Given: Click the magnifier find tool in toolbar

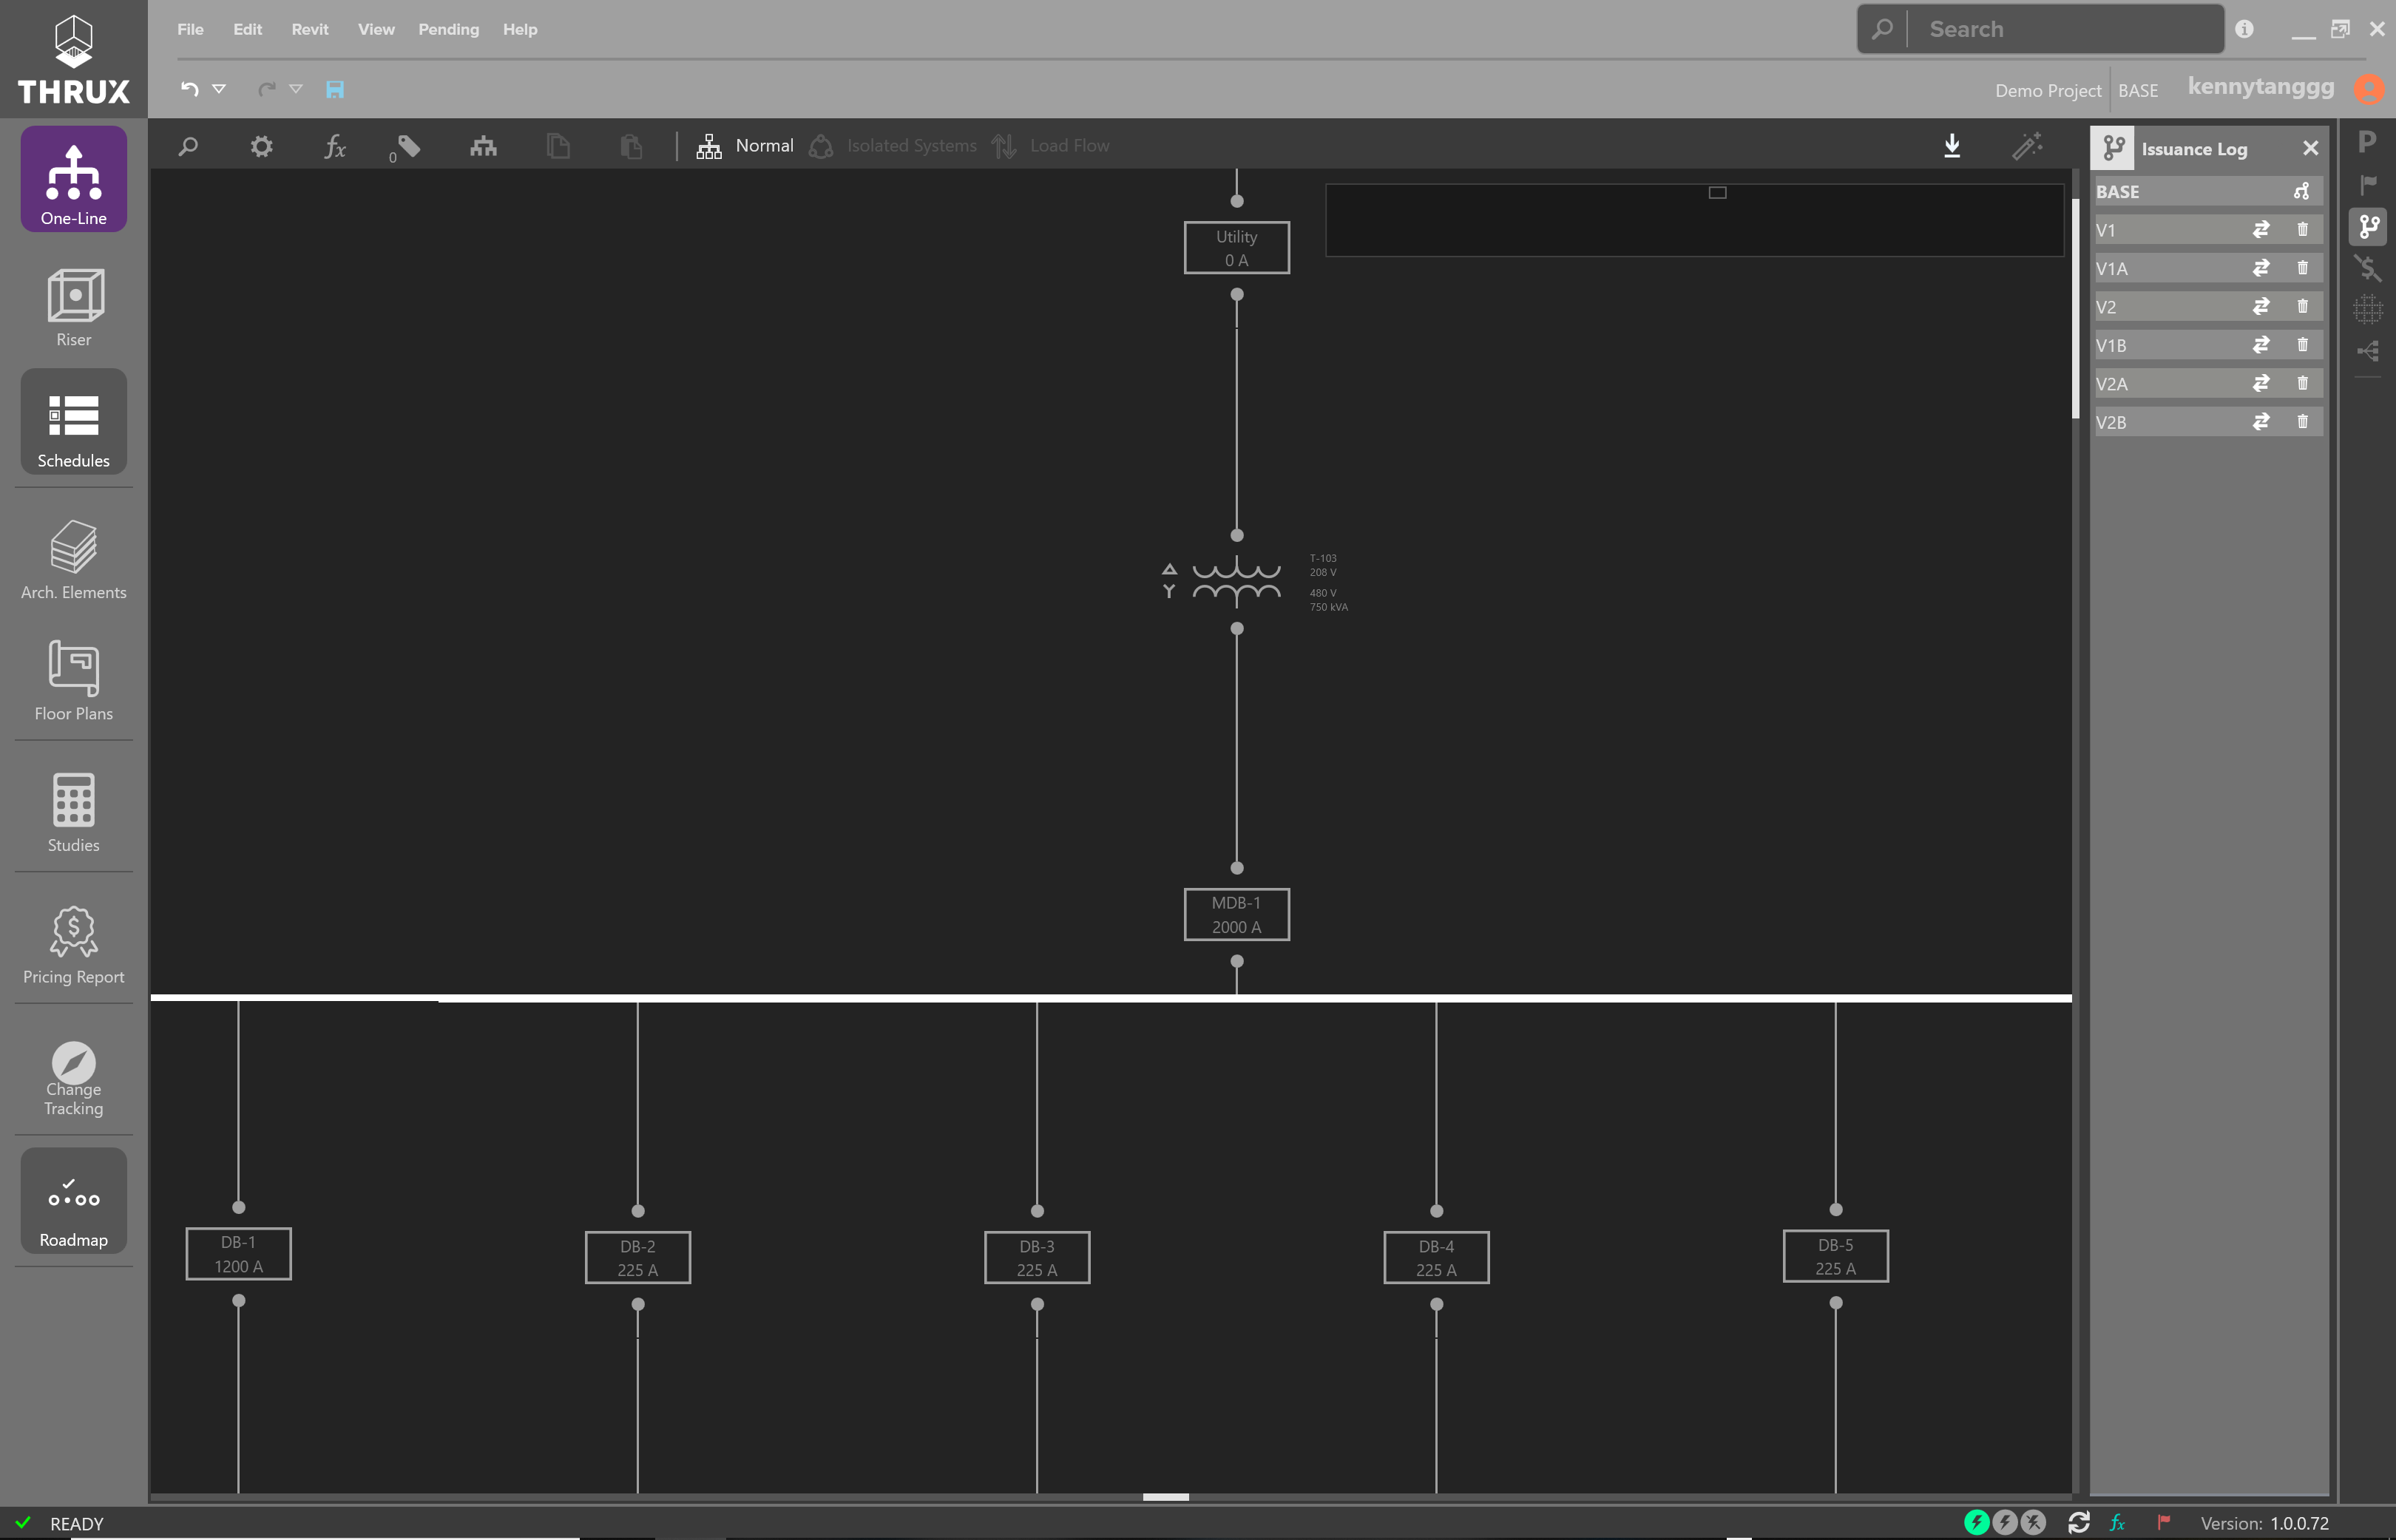Looking at the screenshot, I should click(x=188, y=146).
